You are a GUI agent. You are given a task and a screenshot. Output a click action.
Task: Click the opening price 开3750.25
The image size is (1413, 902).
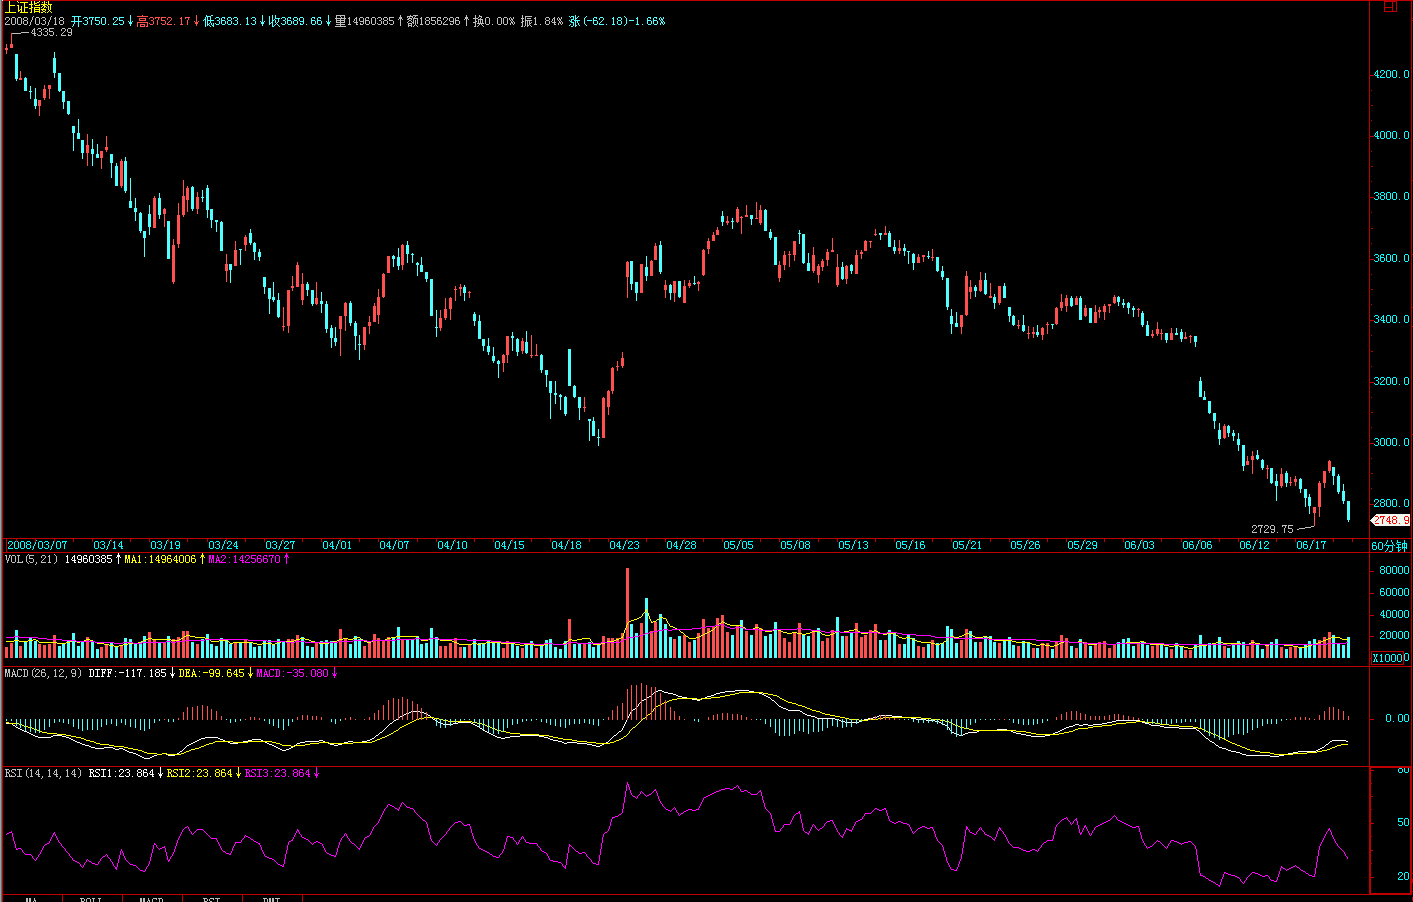(x=98, y=21)
